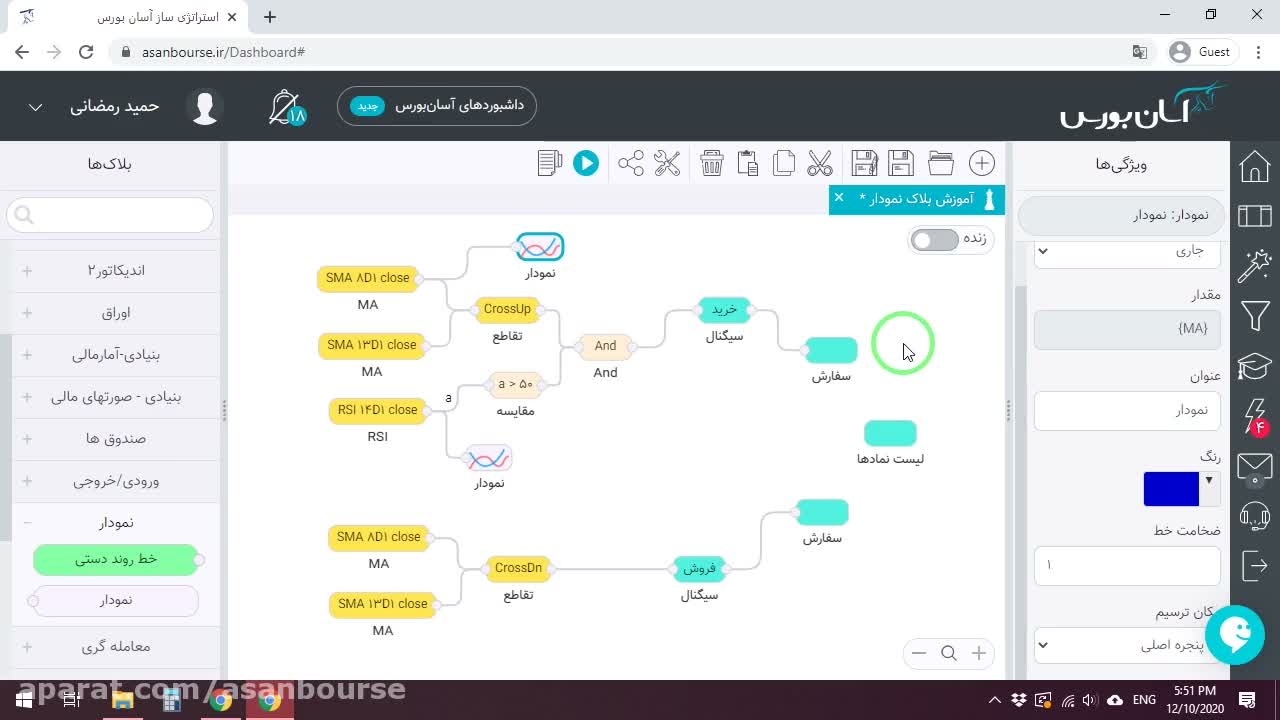1280x720 pixels.
Task: Click the paste clipboard icon
Action: pyautogui.click(x=747, y=163)
